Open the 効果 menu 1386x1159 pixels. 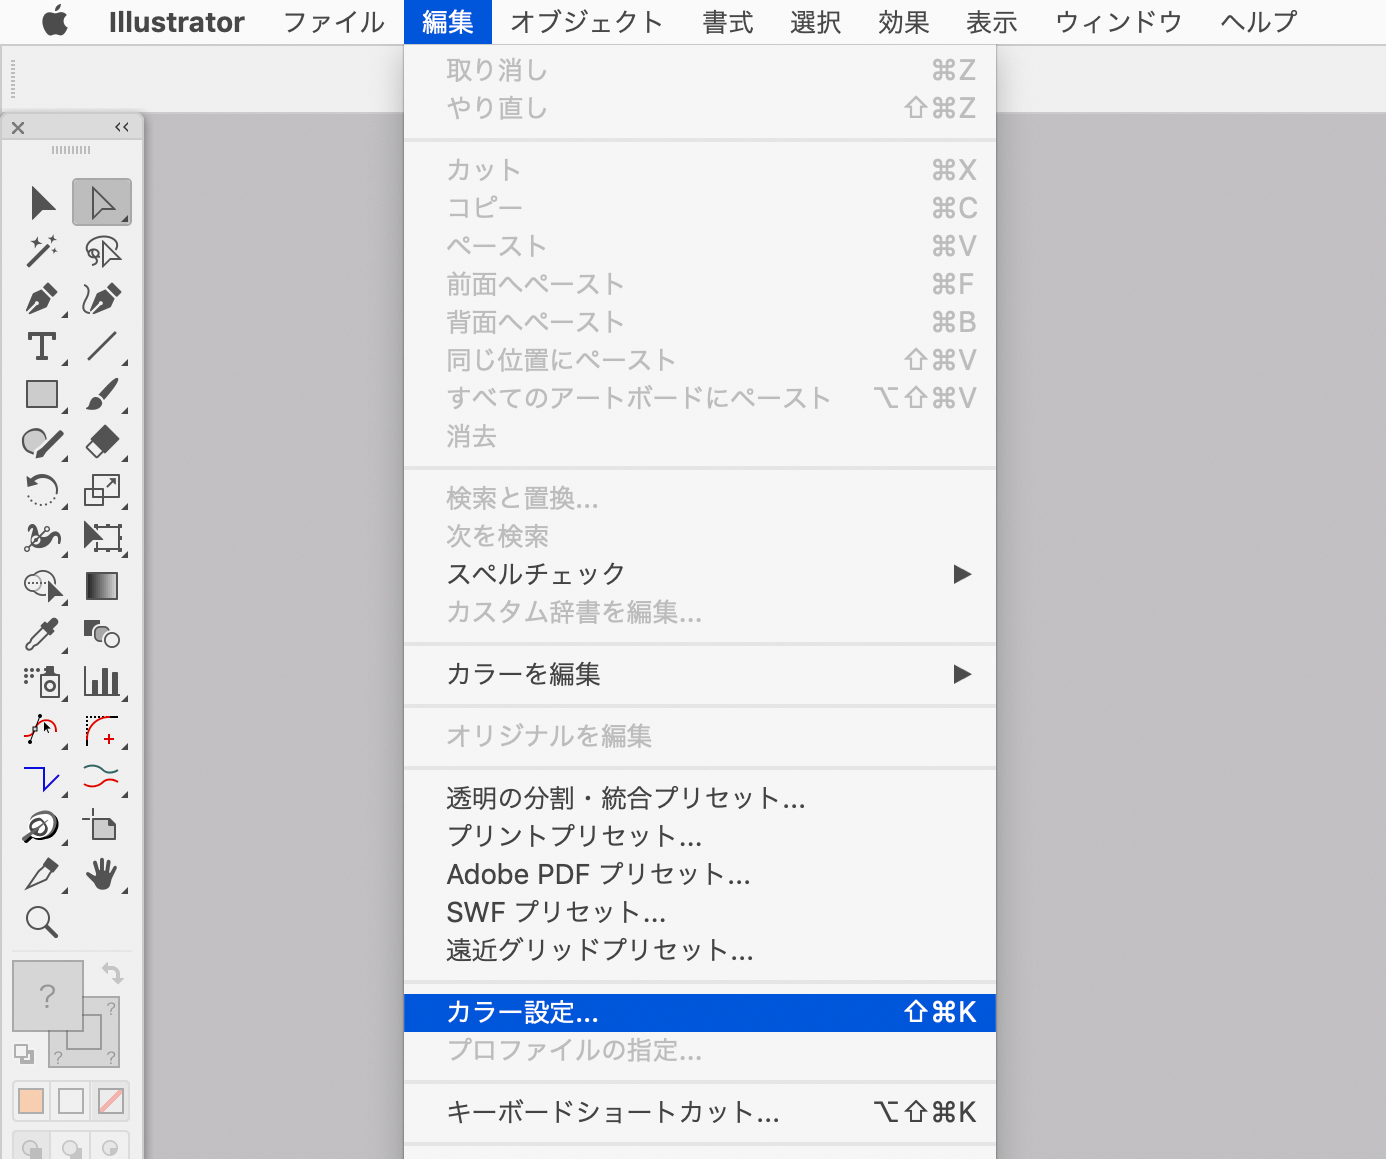[x=904, y=22]
